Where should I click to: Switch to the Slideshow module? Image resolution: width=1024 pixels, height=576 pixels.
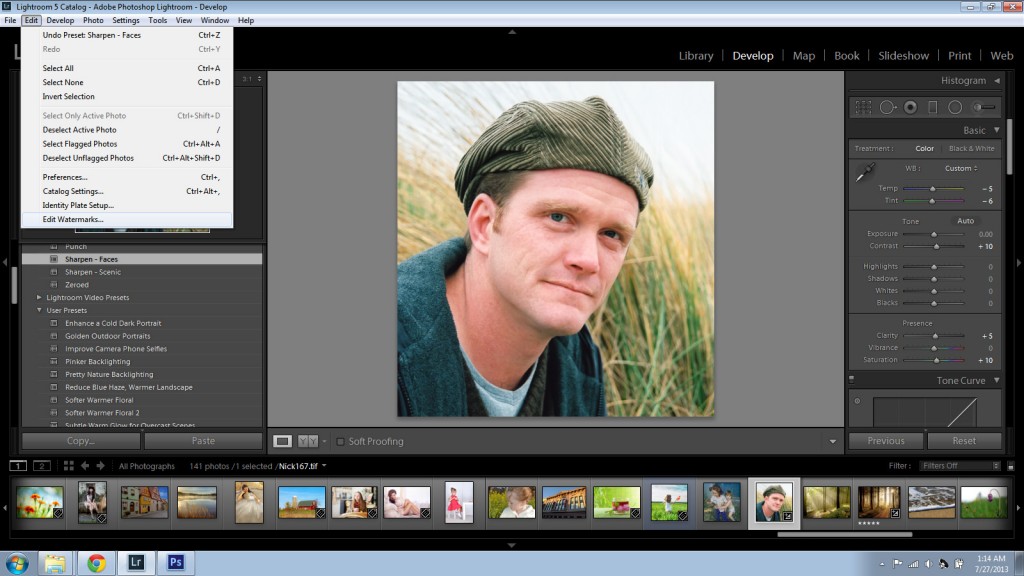[x=903, y=55]
